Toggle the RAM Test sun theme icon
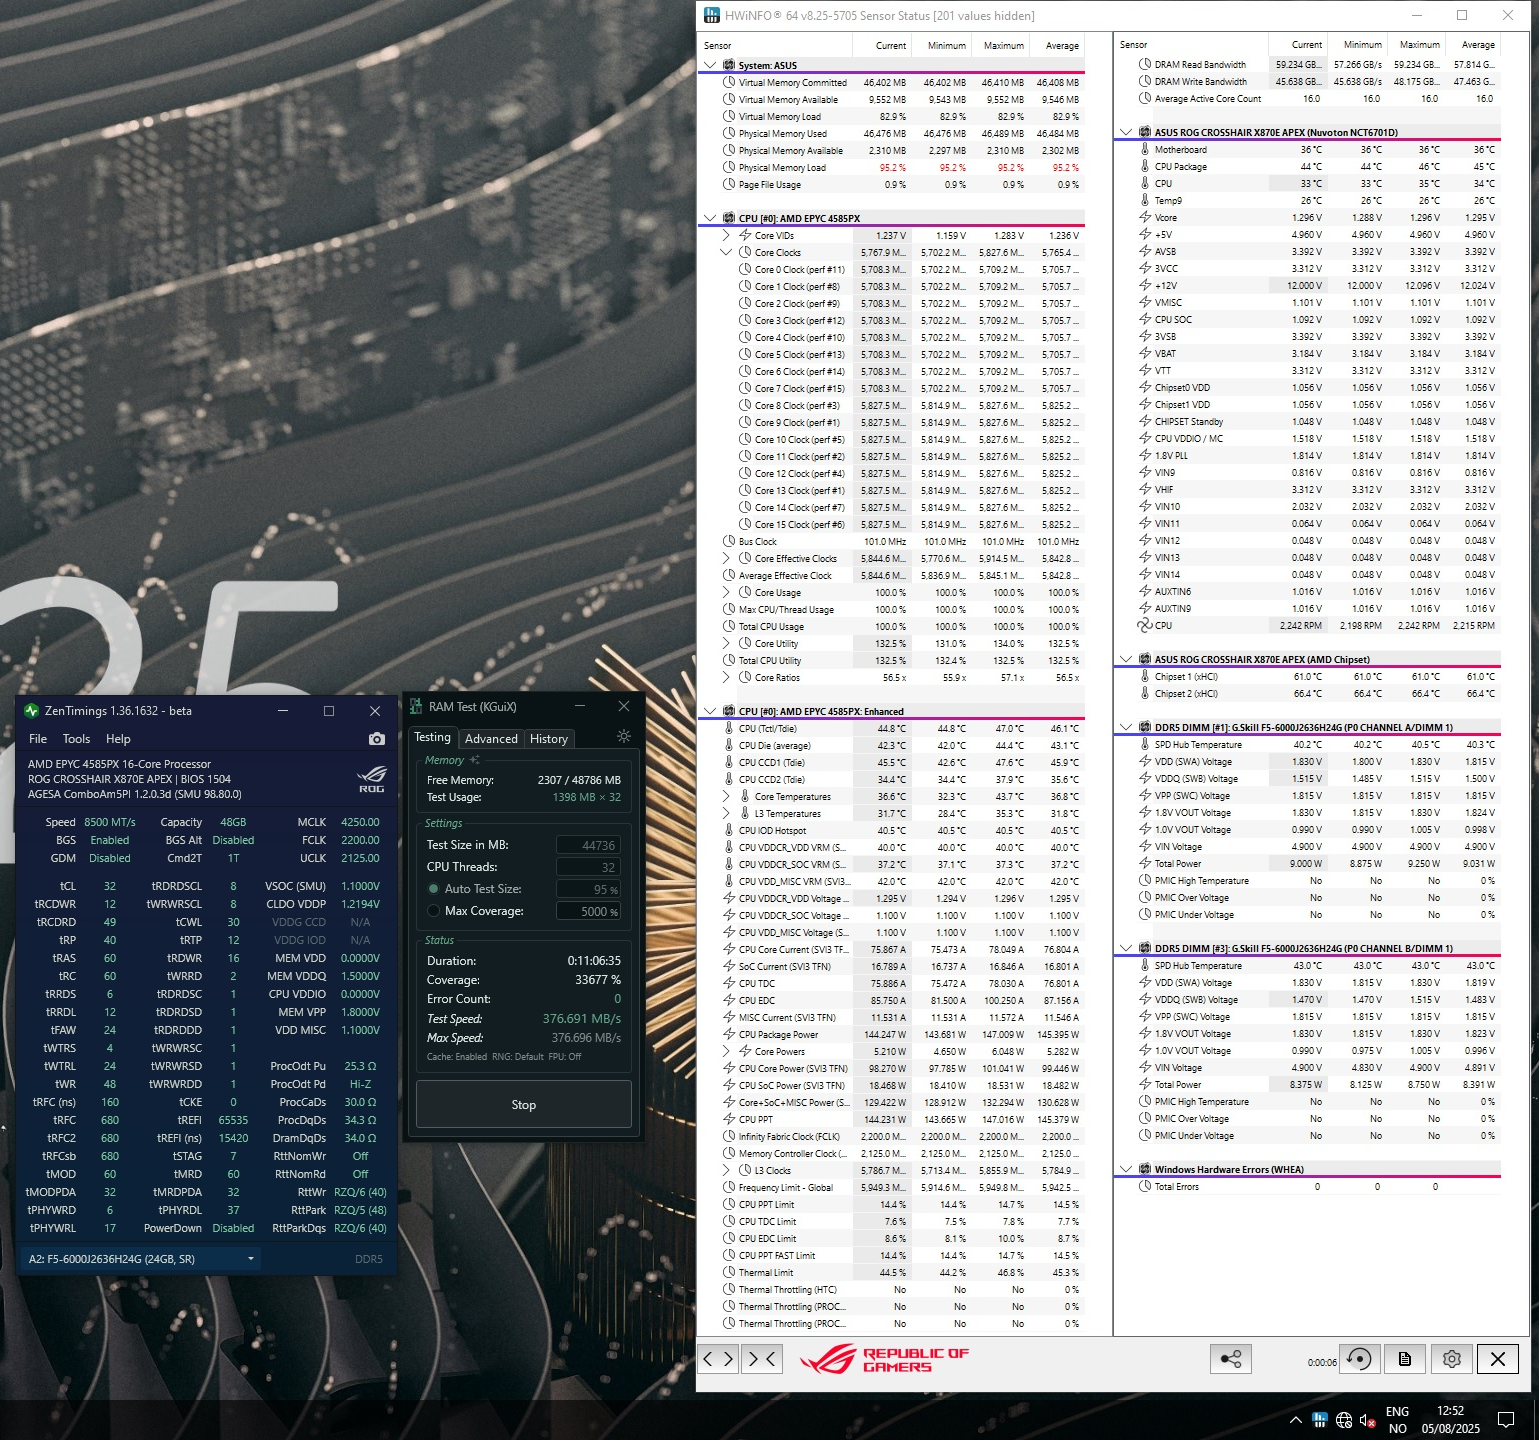The image size is (1539, 1440). pyautogui.click(x=623, y=736)
